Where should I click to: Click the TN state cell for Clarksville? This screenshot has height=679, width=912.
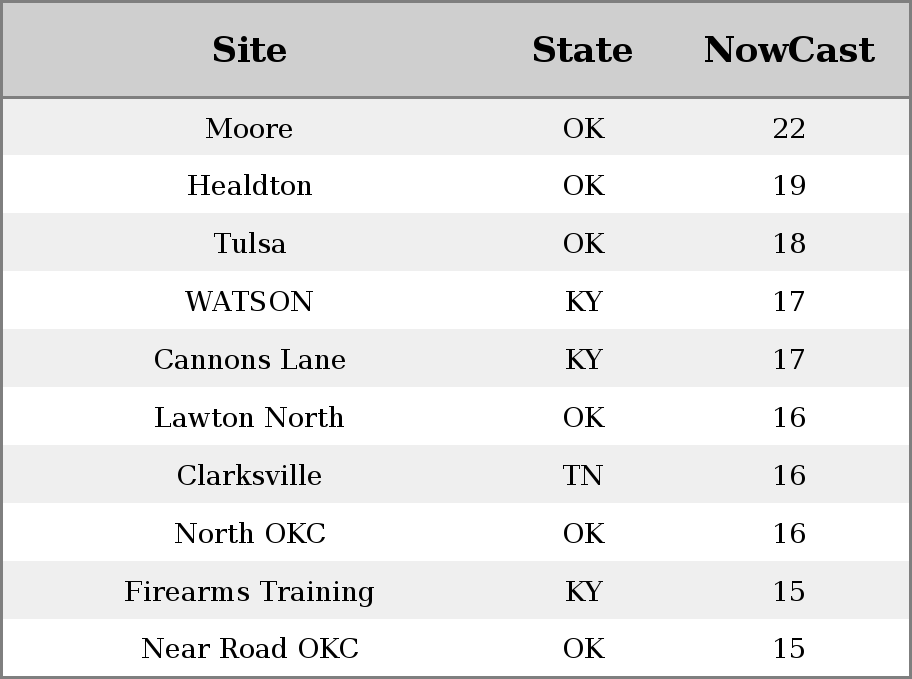(582, 475)
